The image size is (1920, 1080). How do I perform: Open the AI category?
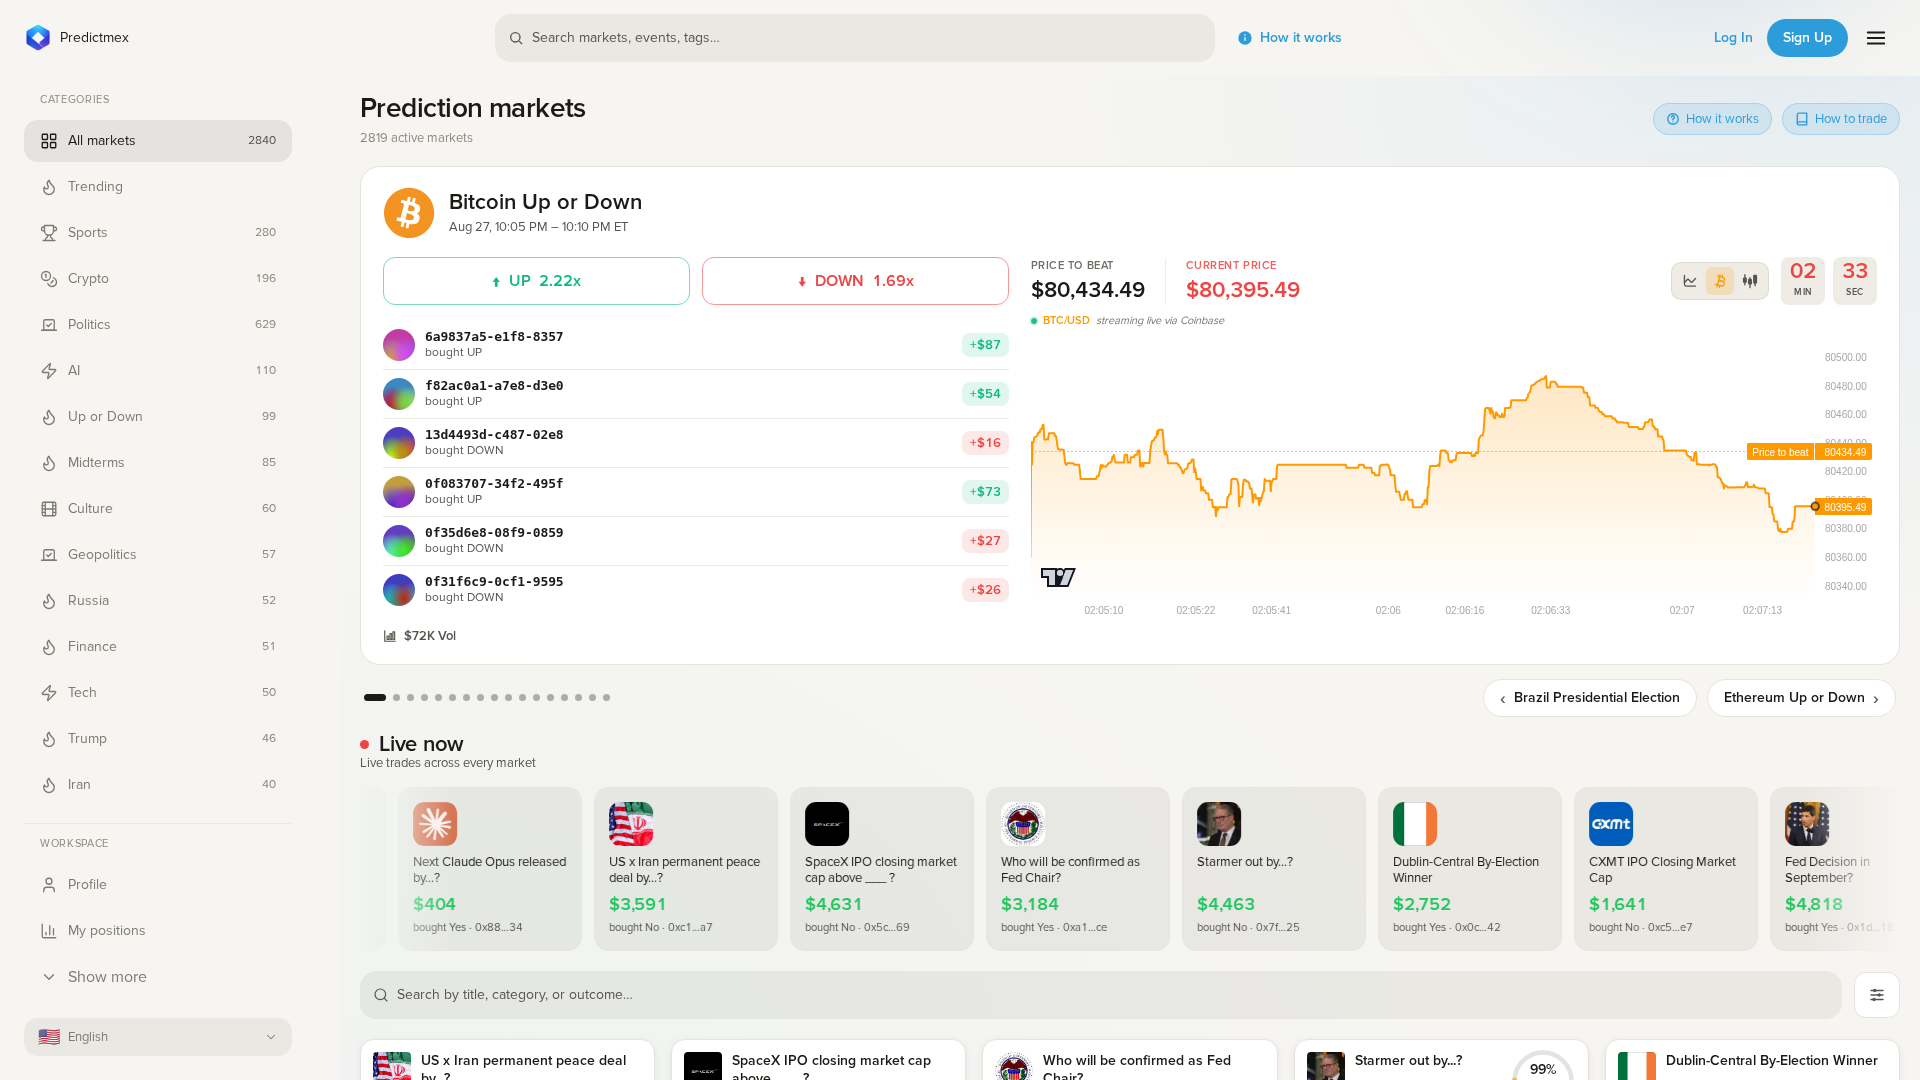pyautogui.click(x=158, y=371)
